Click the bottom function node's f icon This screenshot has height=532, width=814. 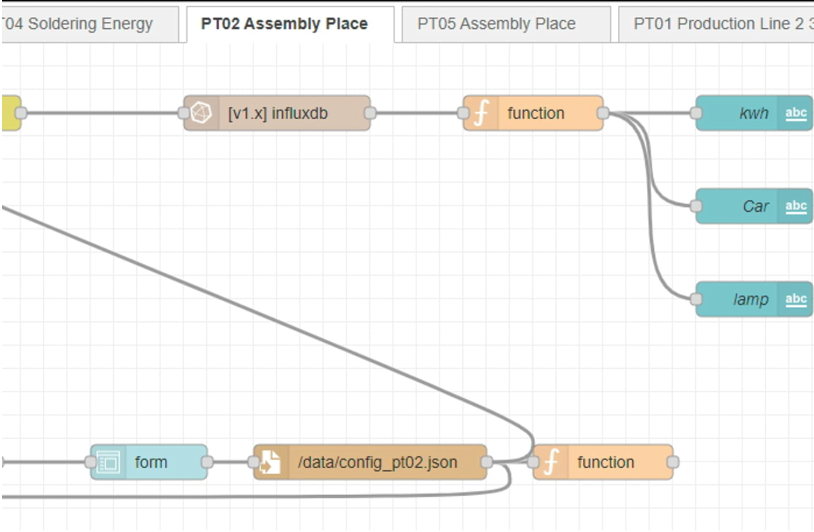(x=551, y=462)
